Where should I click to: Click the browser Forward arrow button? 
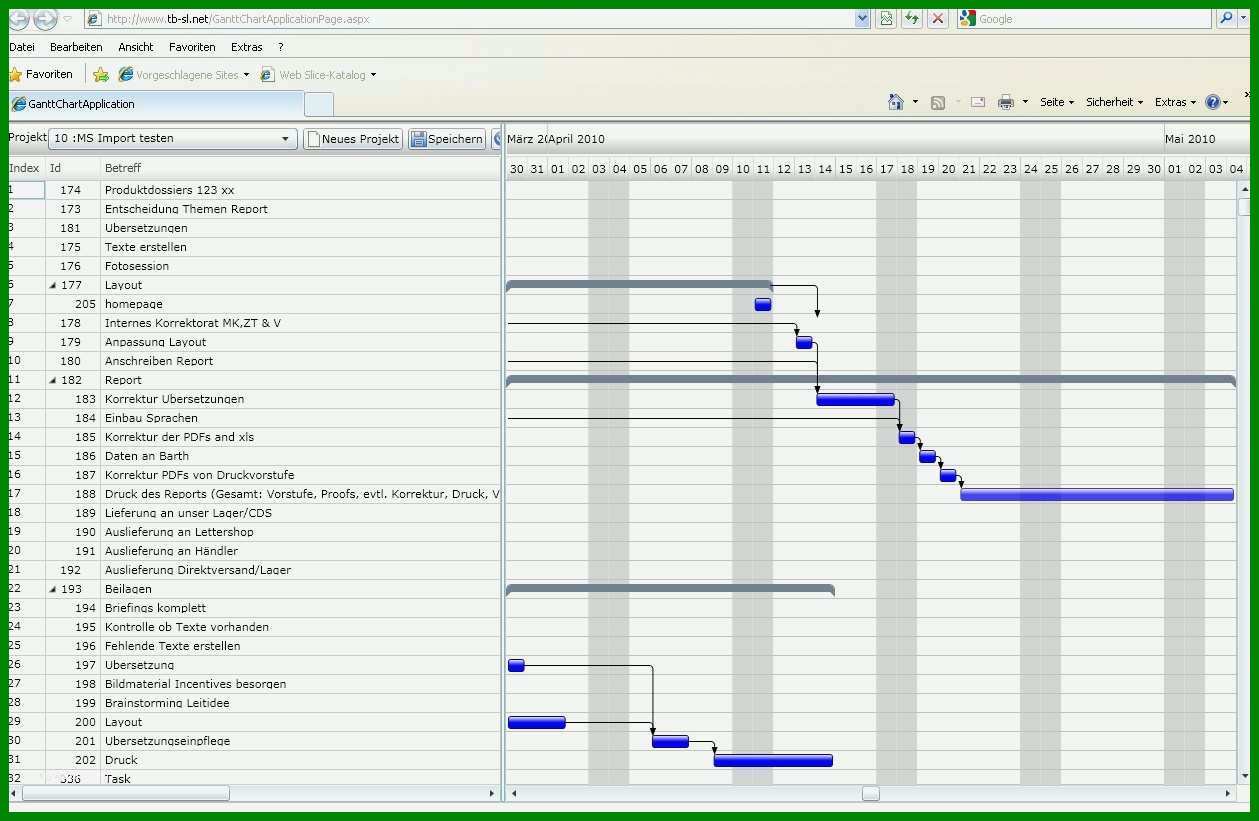(45, 19)
